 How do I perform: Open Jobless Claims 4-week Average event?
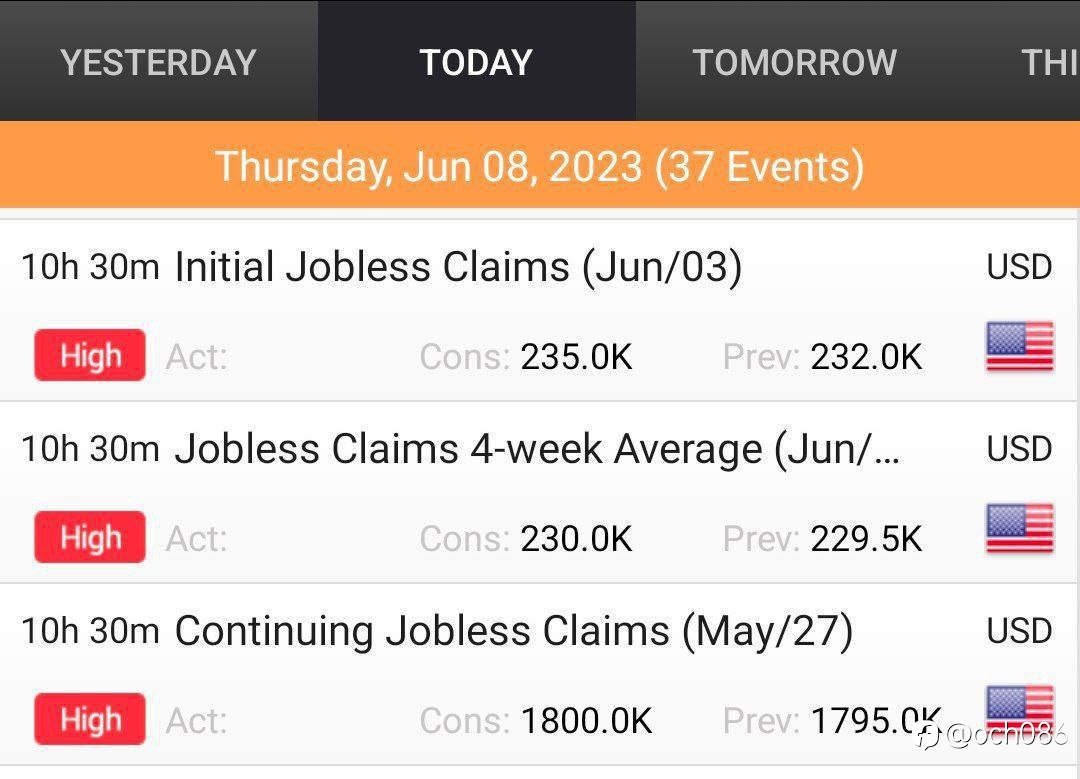(537, 449)
